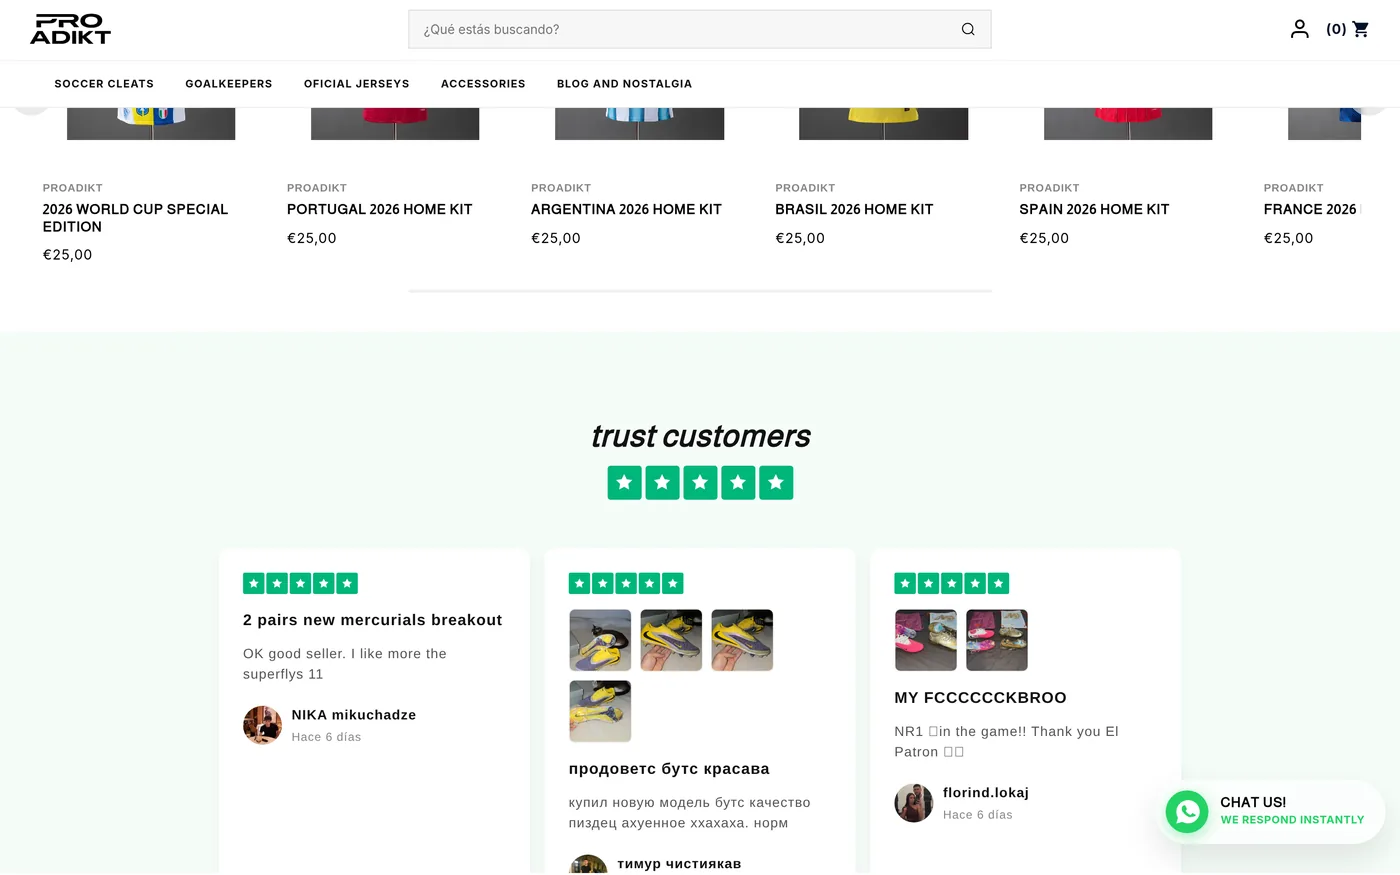Open second yellow cleats review photo
Viewport: 1400px width, 875px height.
click(x=671, y=640)
